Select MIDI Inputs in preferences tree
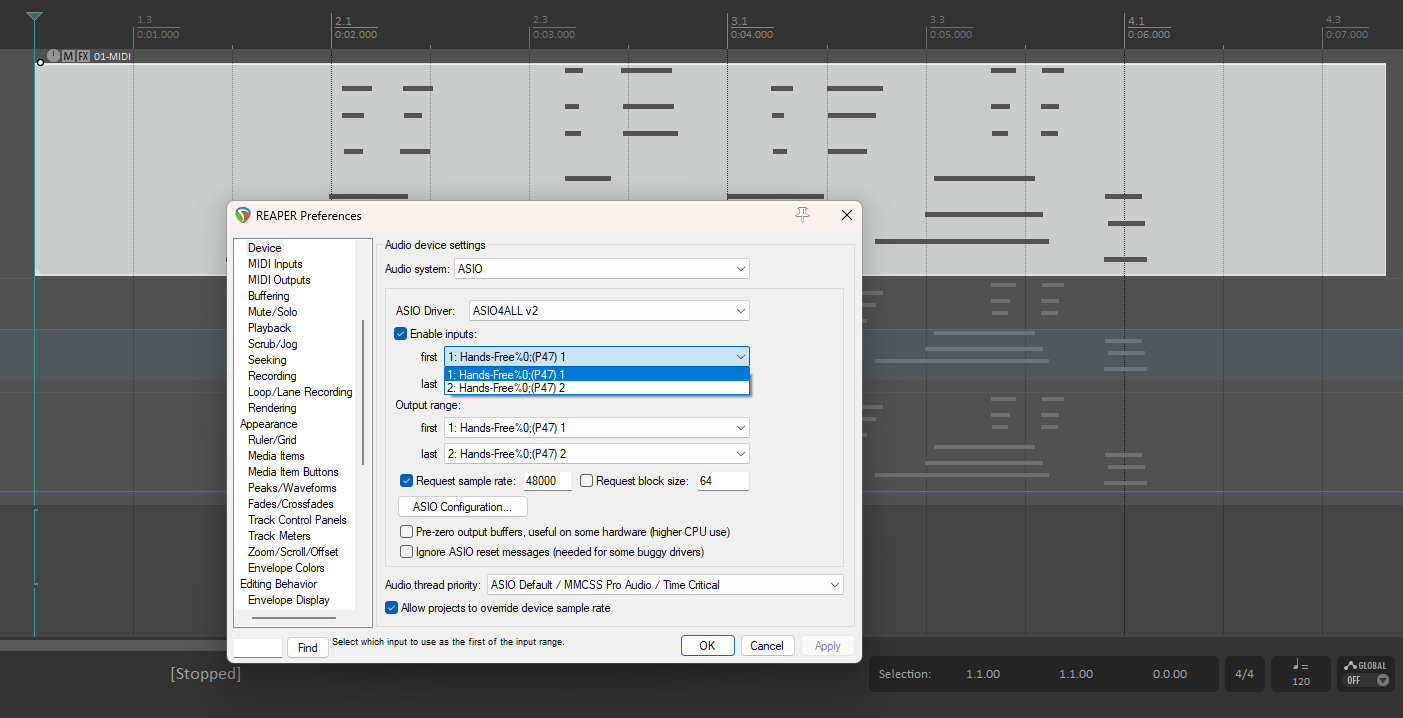 pos(275,264)
